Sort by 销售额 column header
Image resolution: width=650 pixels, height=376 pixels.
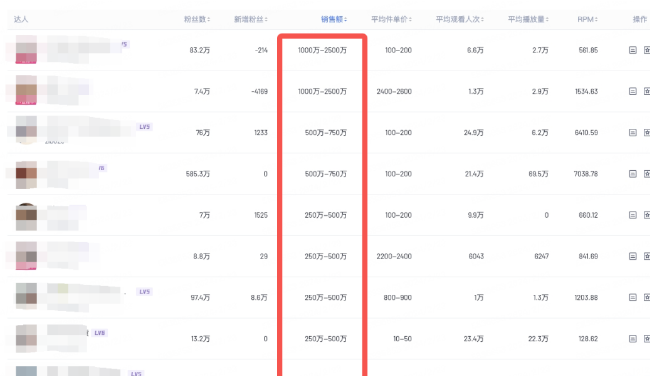[334, 19]
